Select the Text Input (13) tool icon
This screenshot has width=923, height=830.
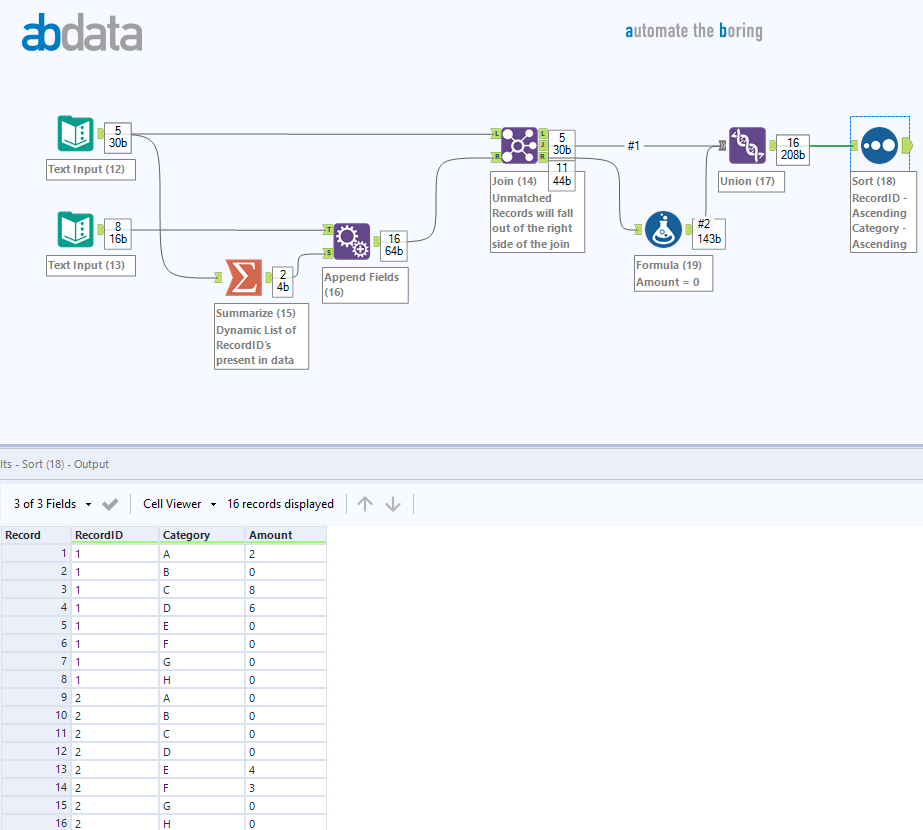pyautogui.click(x=75, y=230)
